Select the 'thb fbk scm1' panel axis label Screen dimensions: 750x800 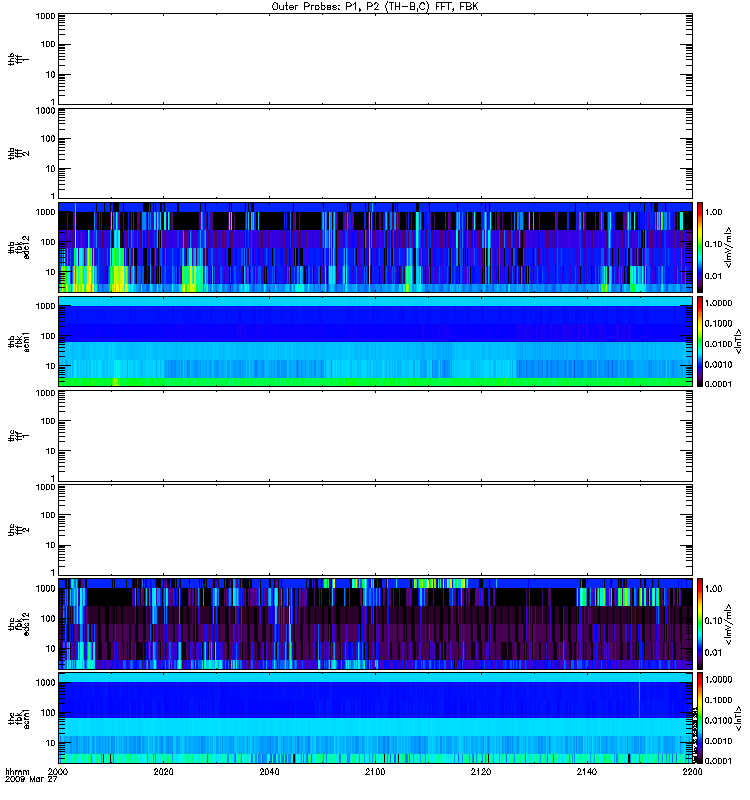click(18, 341)
